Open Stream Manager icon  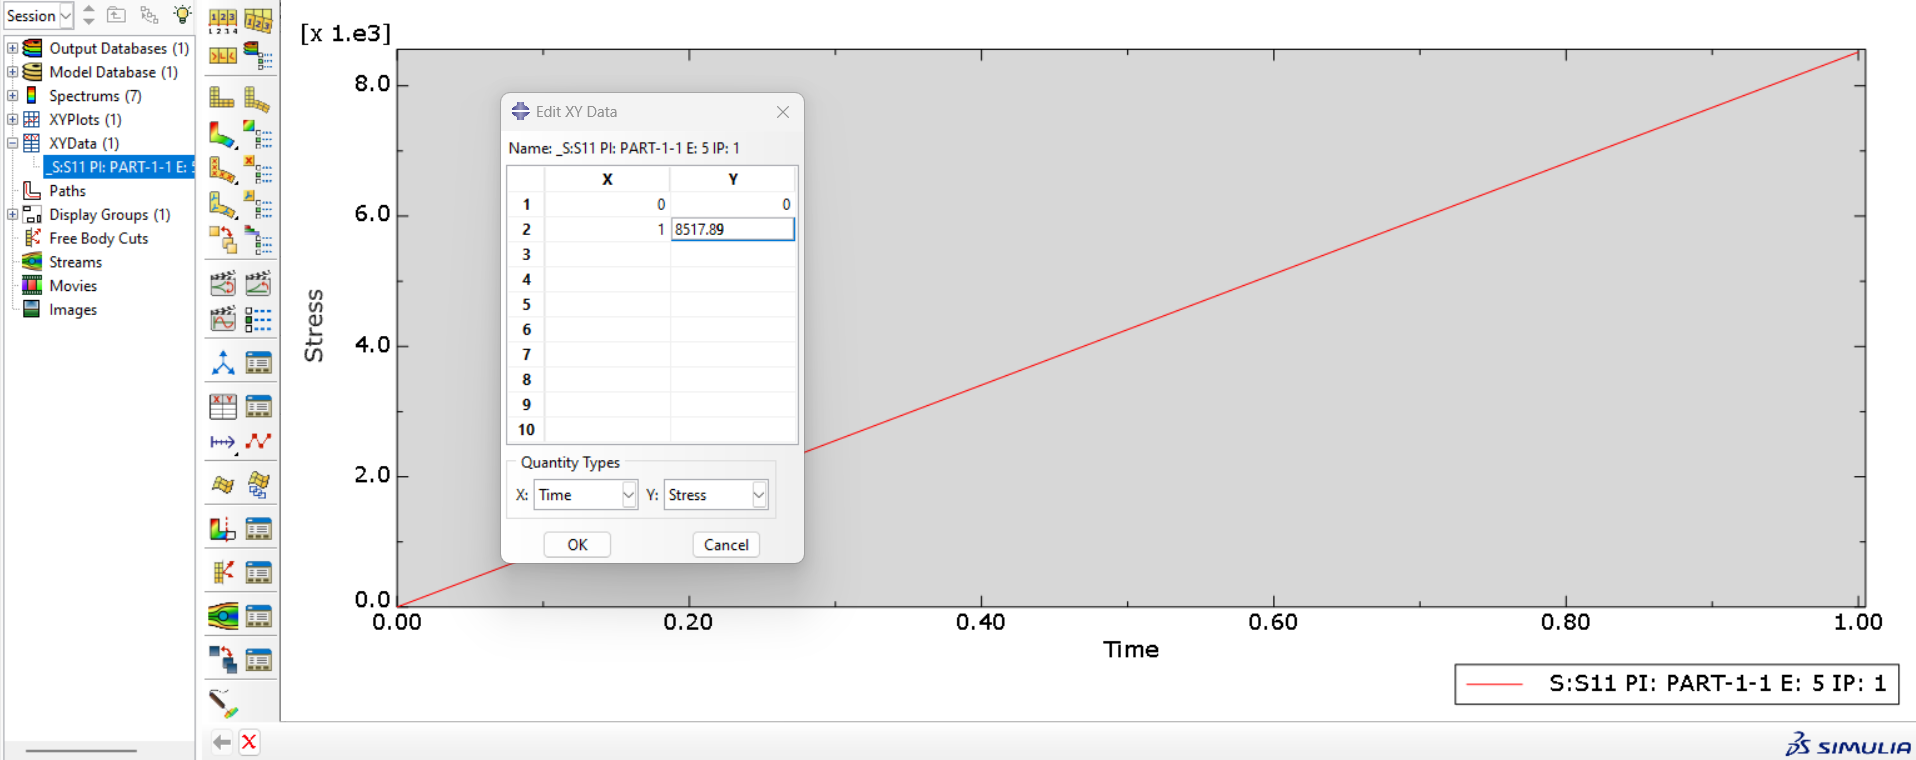click(x=258, y=616)
